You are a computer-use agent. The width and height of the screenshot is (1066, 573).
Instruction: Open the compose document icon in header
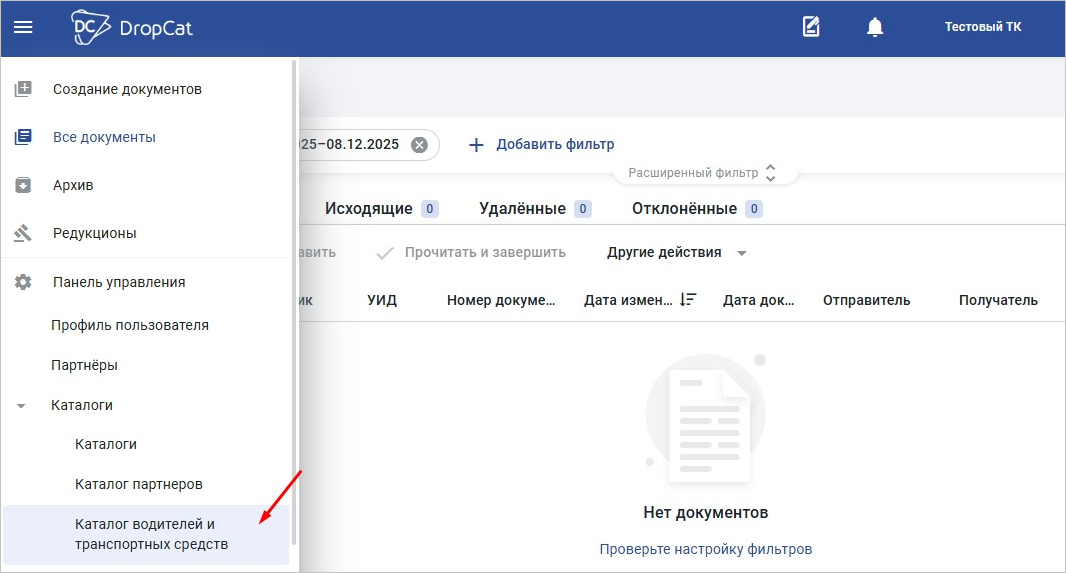point(811,27)
